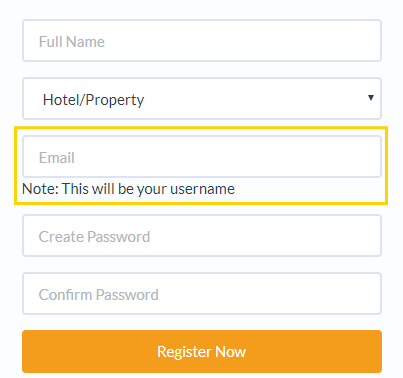Click the 'Confirm Password' placeholder text

pyautogui.click(x=99, y=295)
